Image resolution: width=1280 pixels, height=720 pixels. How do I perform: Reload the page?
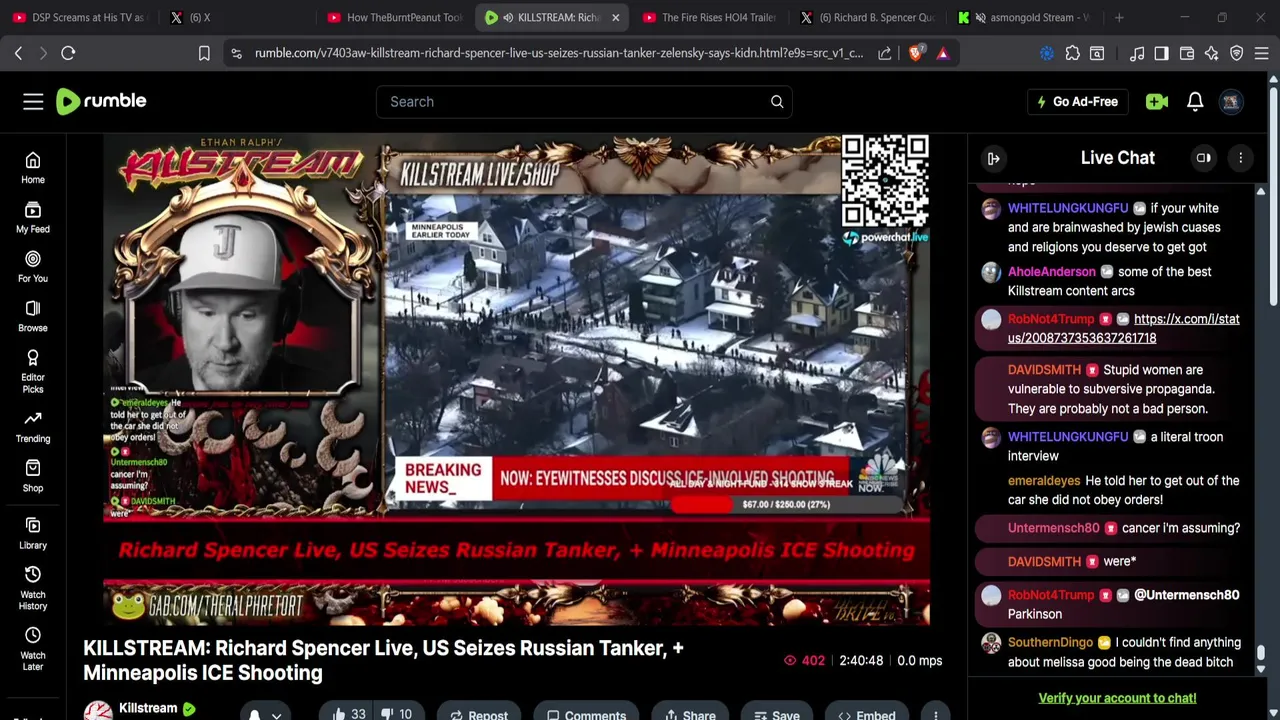(68, 53)
